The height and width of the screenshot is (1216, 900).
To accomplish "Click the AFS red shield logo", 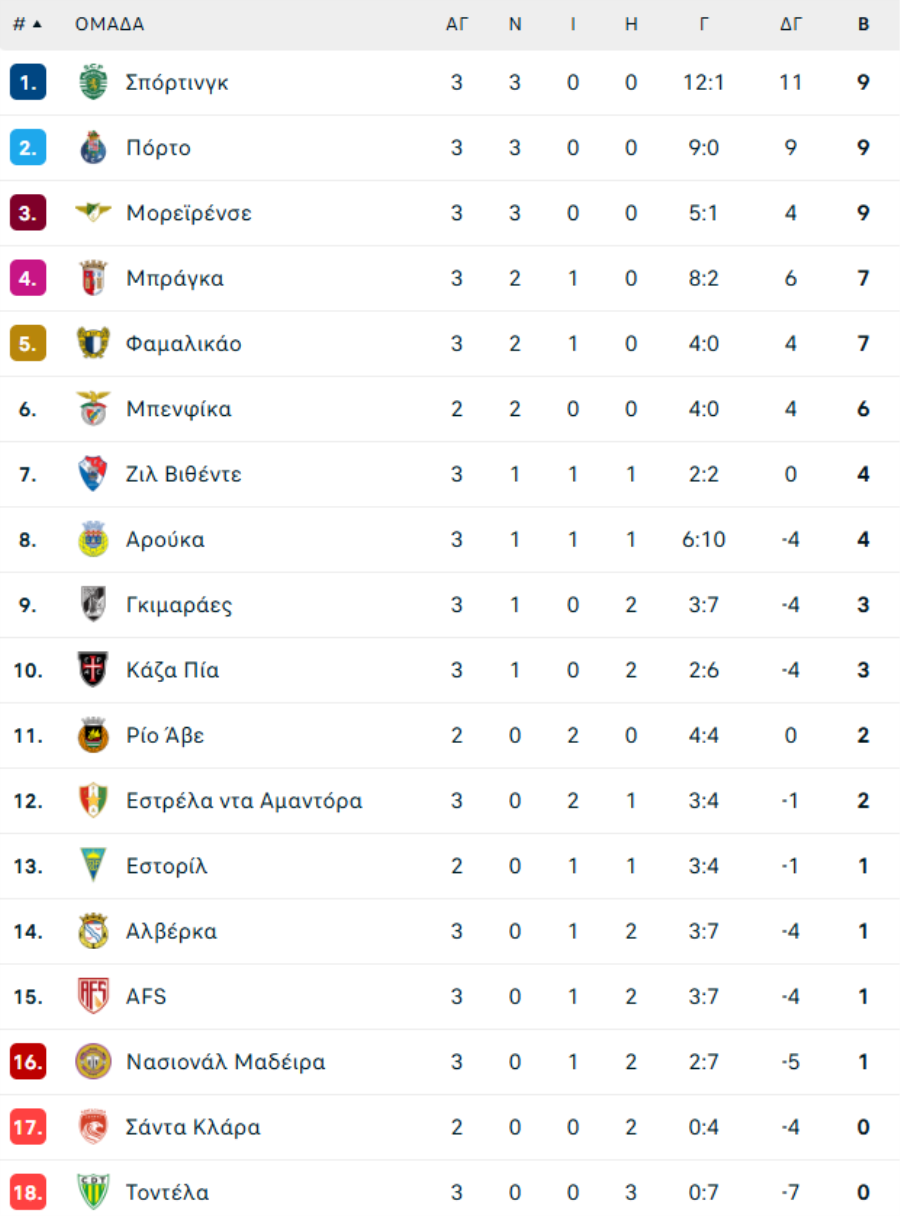I will (x=93, y=996).
